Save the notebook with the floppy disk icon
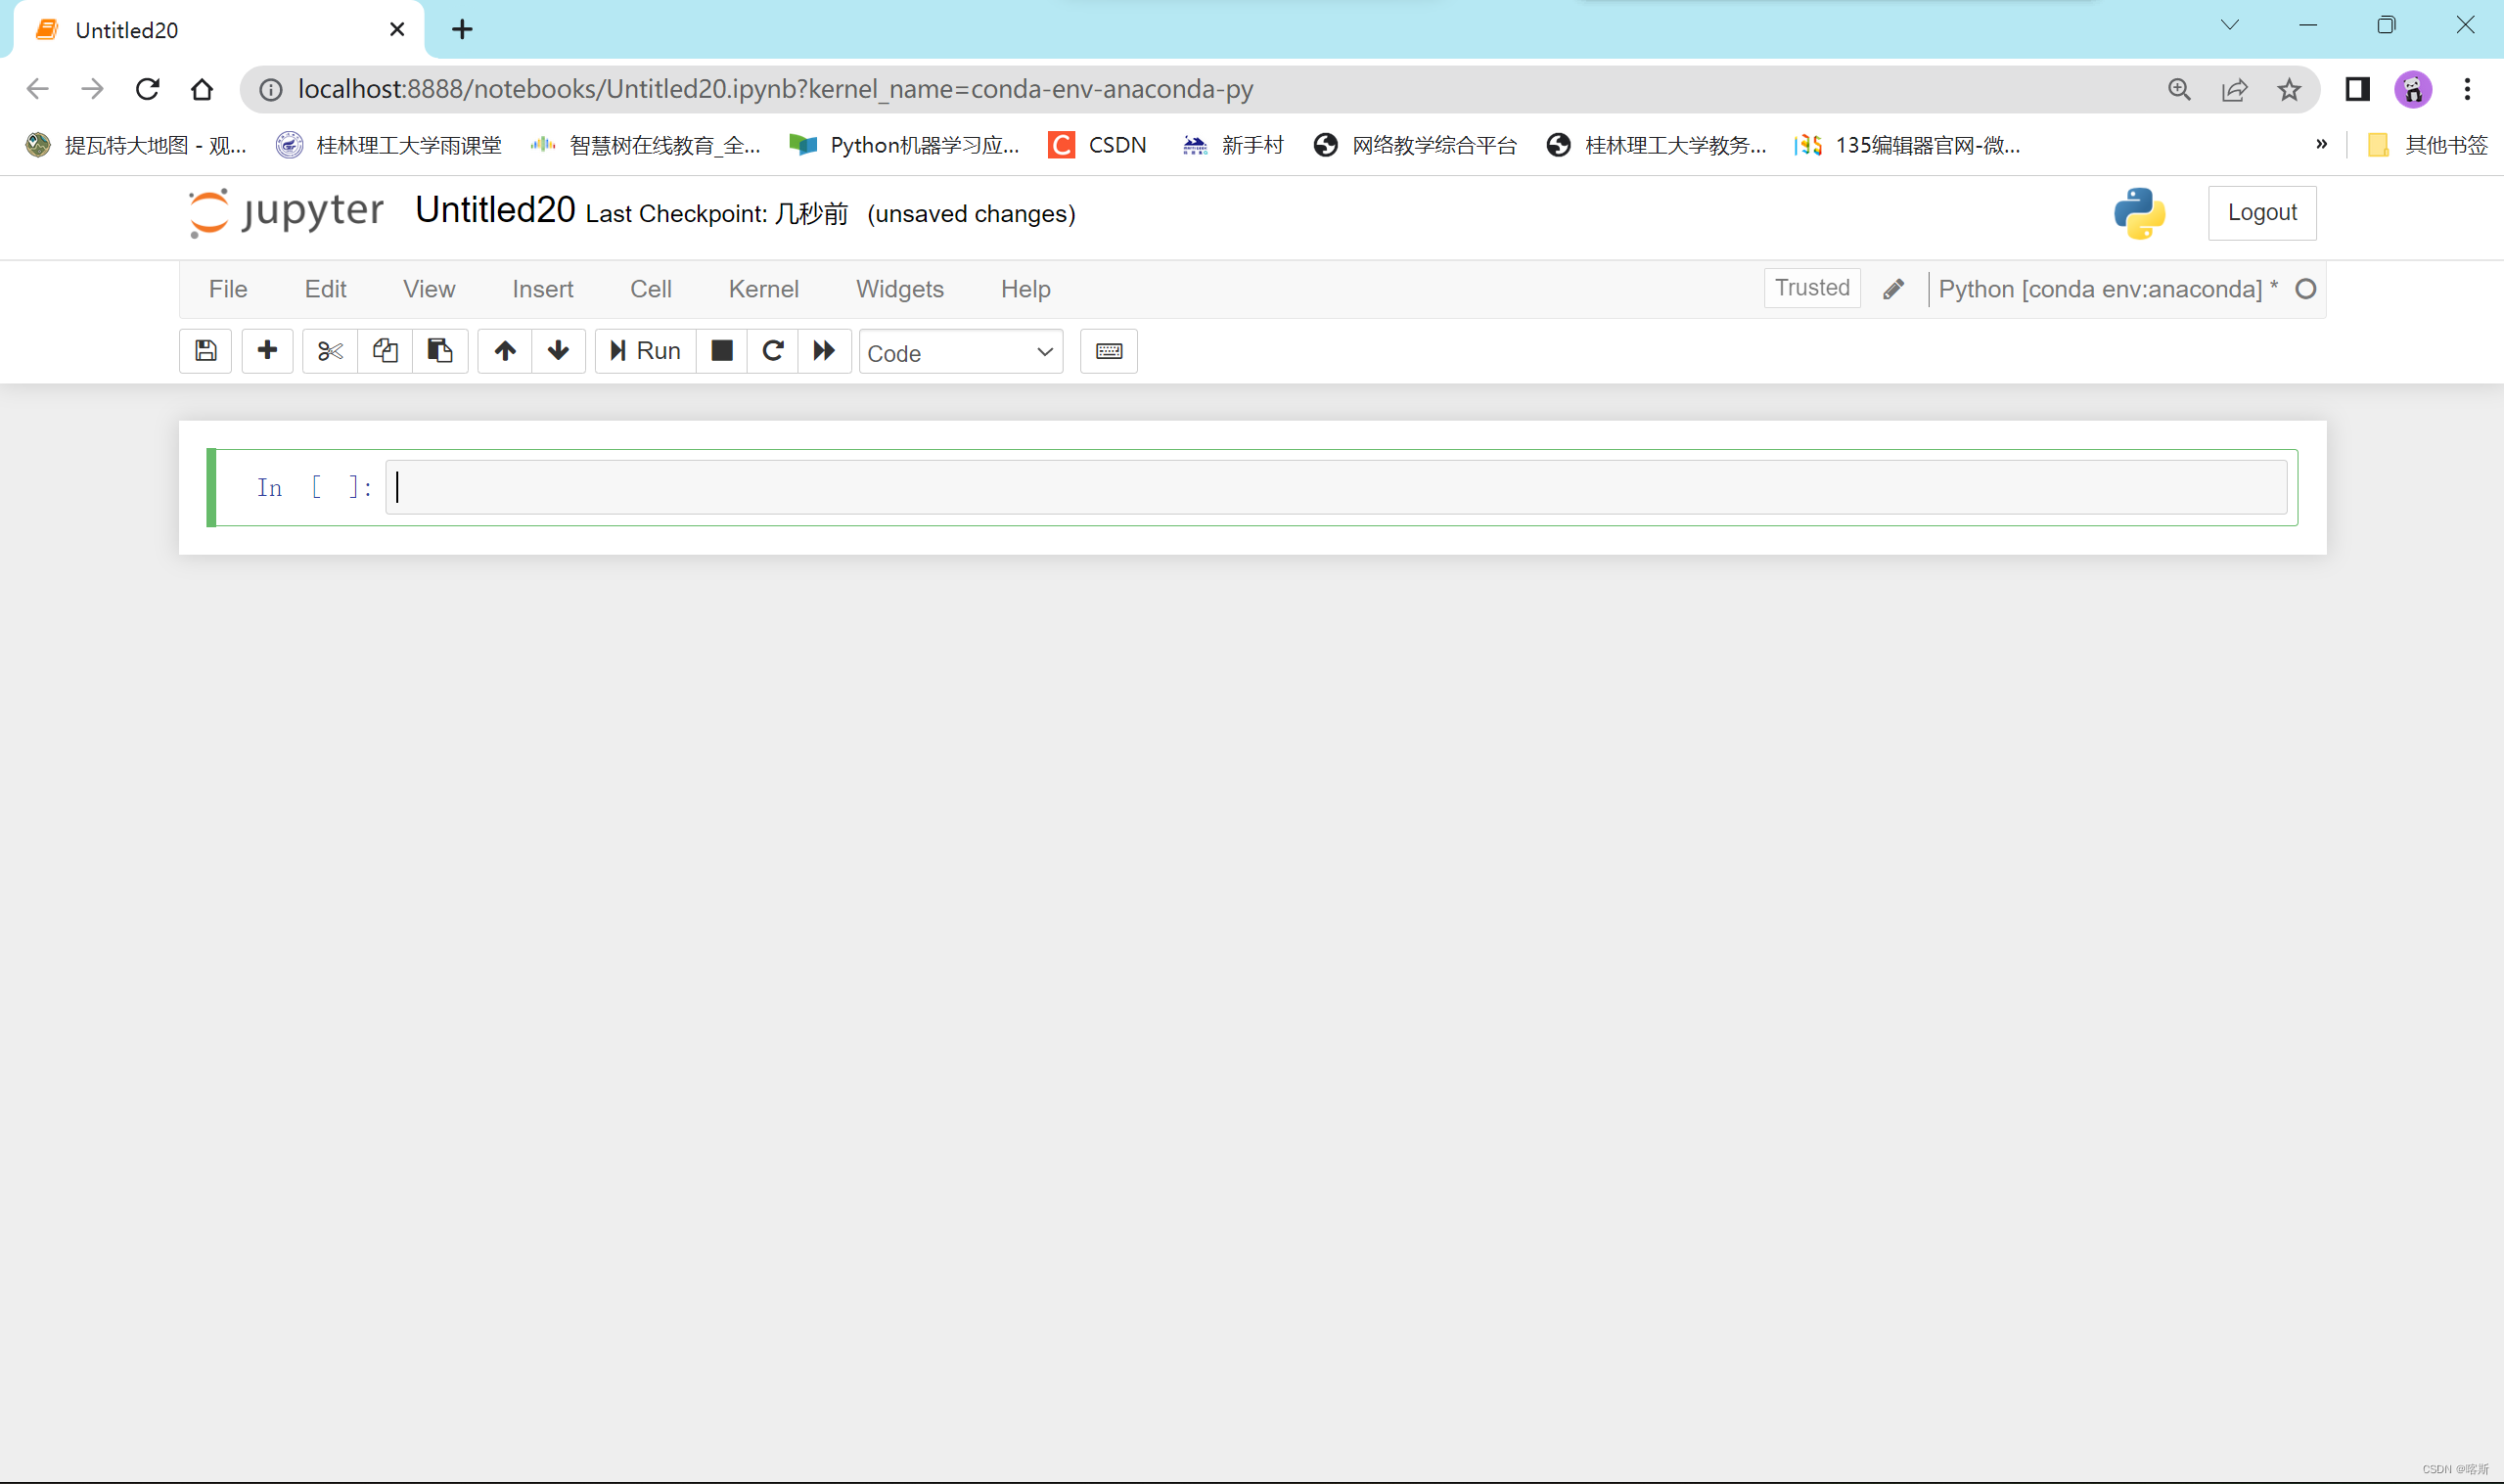This screenshot has width=2504, height=1484. (x=205, y=351)
